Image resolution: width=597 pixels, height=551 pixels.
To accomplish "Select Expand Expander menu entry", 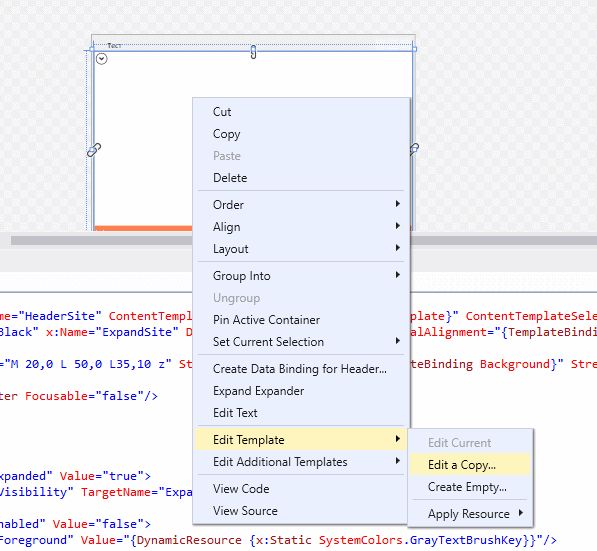I will (301, 391).
